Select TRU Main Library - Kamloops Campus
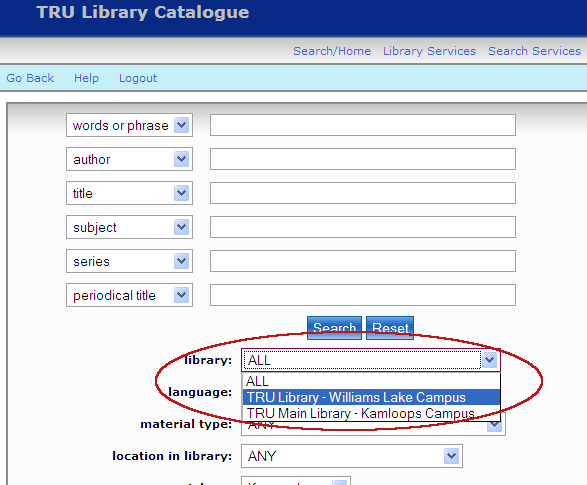 pos(371,413)
